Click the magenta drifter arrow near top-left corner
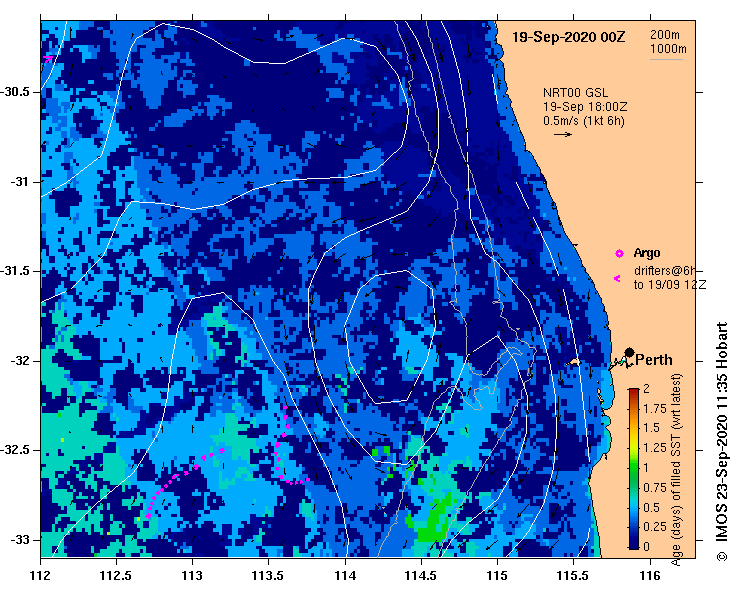739x592 pixels. tap(48, 58)
